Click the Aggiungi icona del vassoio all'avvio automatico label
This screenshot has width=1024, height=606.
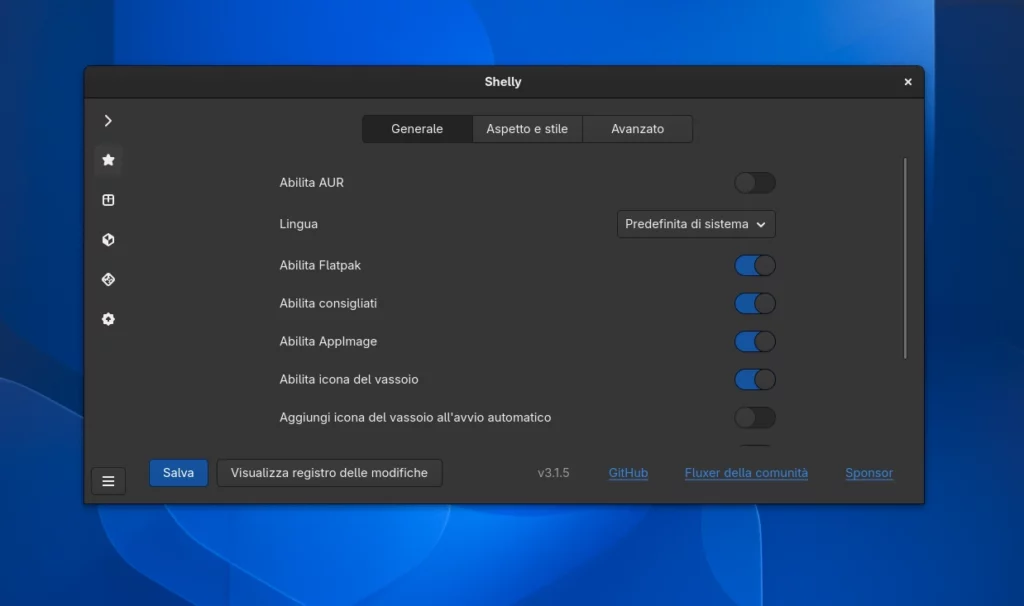click(415, 417)
